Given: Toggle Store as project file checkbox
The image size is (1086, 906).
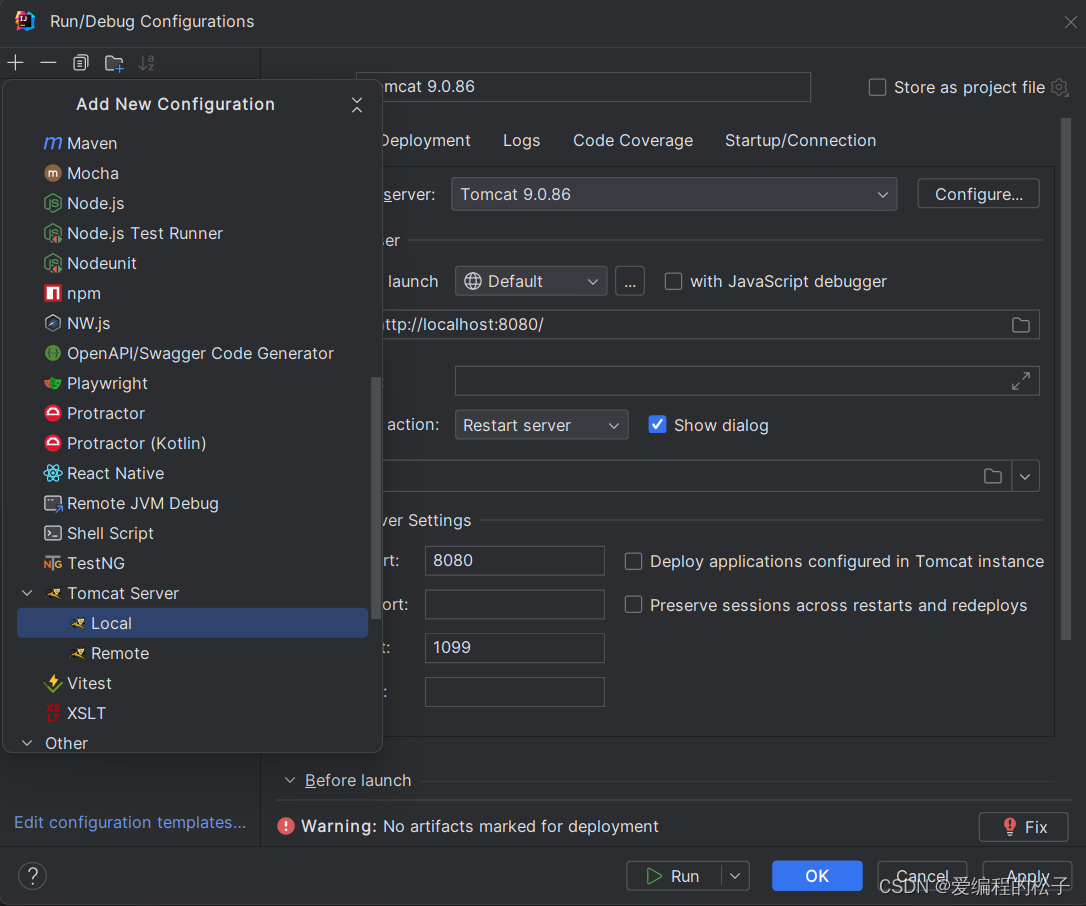Looking at the screenshot, I should pyautogui.click(x=878, y=87).
